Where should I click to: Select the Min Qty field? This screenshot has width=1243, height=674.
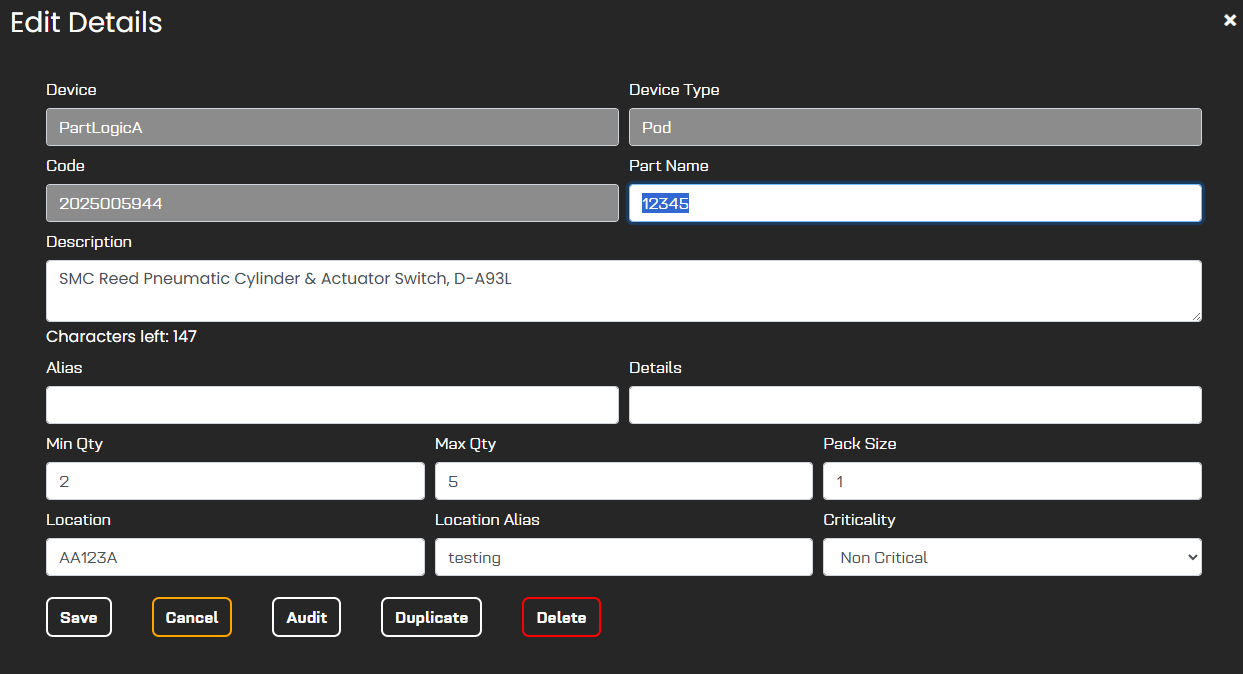[x=235, y=481]
